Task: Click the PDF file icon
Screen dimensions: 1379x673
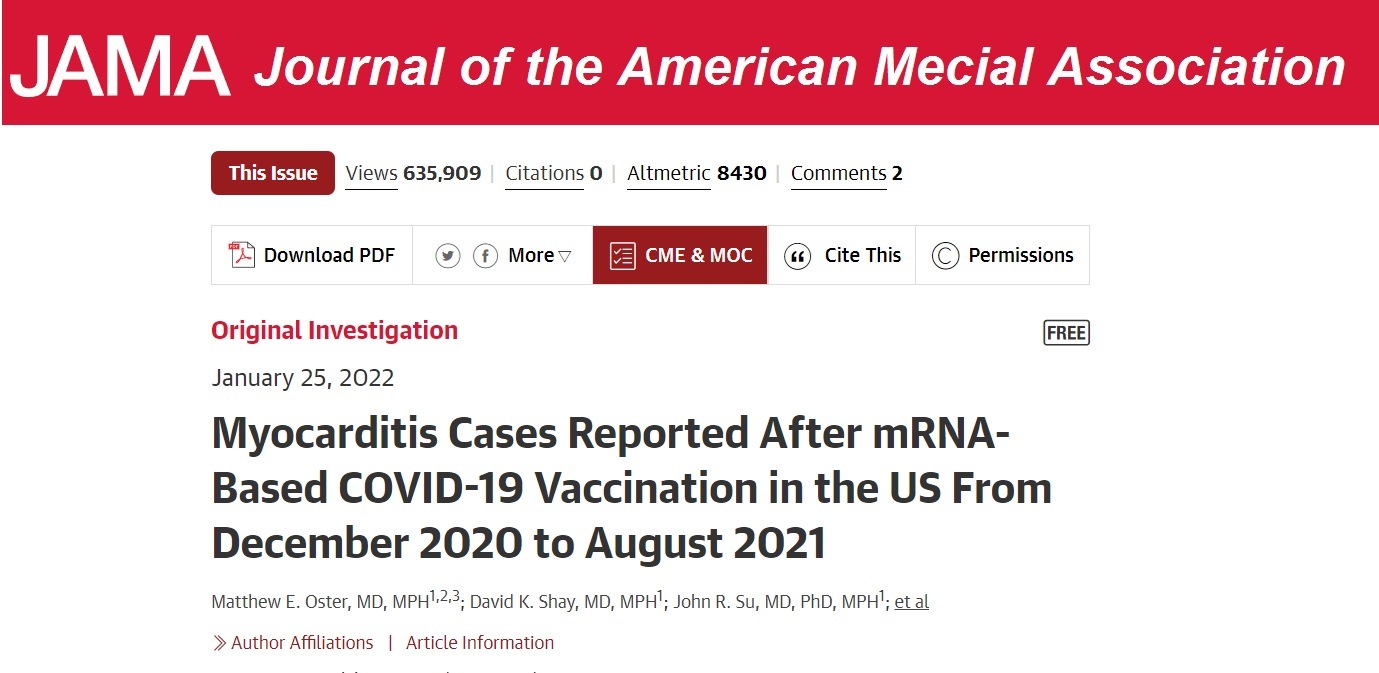Action: pyautogui.click(x=242, y=255)
